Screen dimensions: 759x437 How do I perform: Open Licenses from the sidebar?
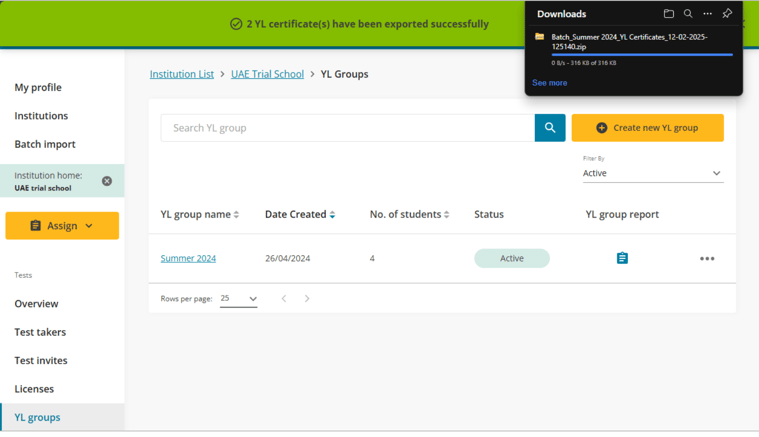click(34, 389)
